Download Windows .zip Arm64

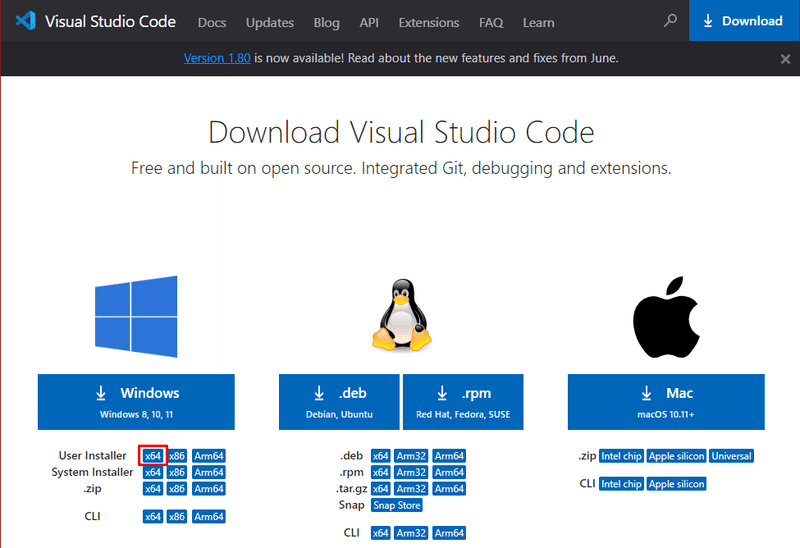(x=209, y=488)
